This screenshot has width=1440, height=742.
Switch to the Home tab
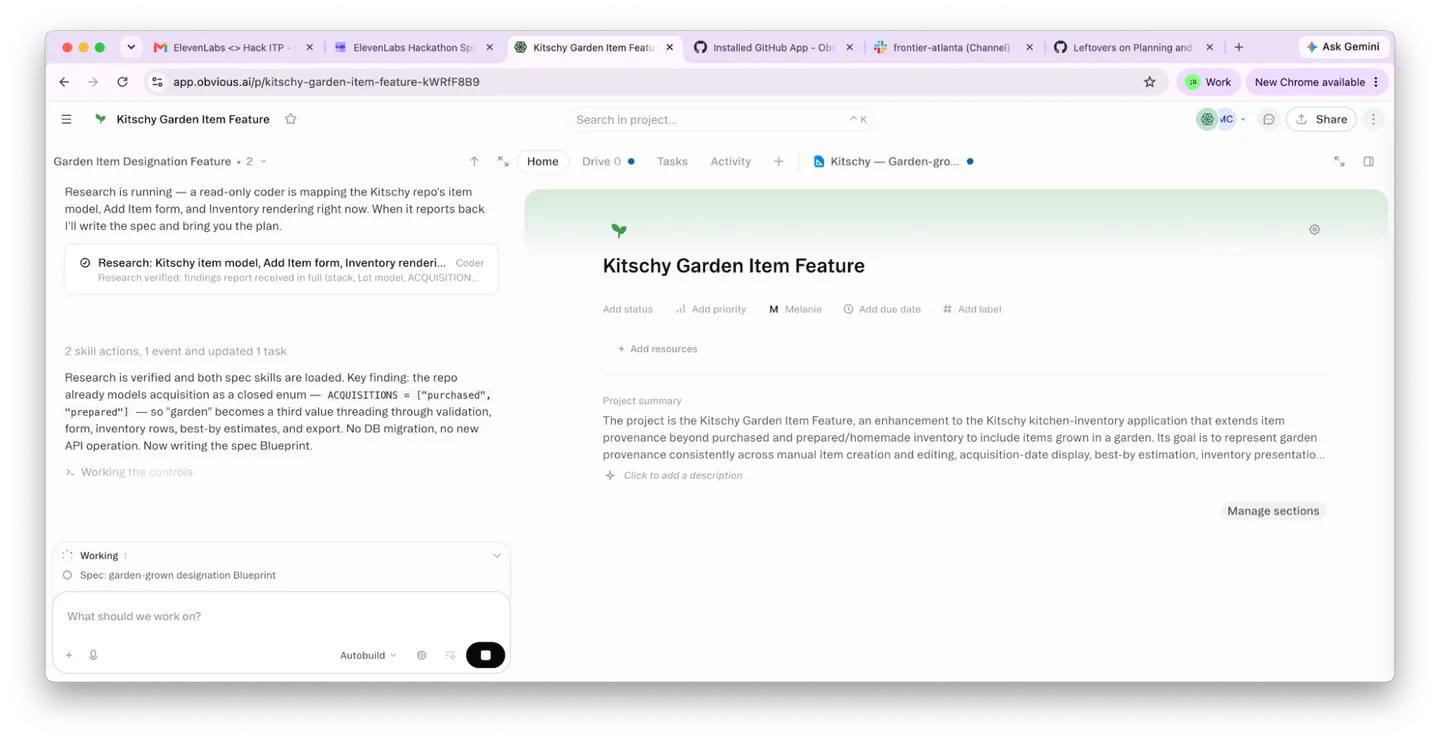[x=543, y=161]
